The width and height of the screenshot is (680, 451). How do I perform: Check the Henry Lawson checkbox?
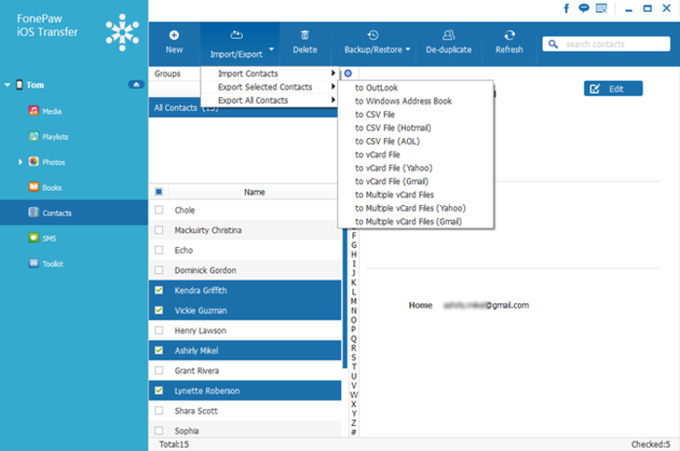click(159, 330)
